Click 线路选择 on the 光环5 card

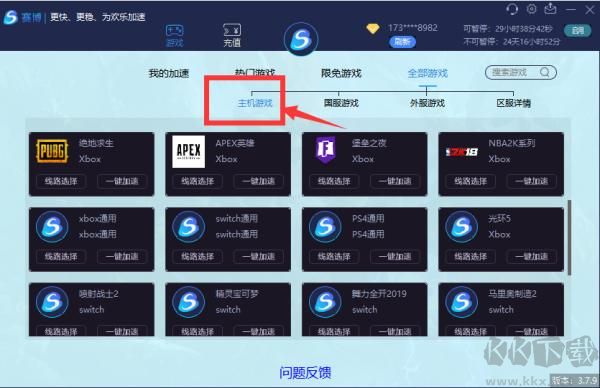[471, 256]
